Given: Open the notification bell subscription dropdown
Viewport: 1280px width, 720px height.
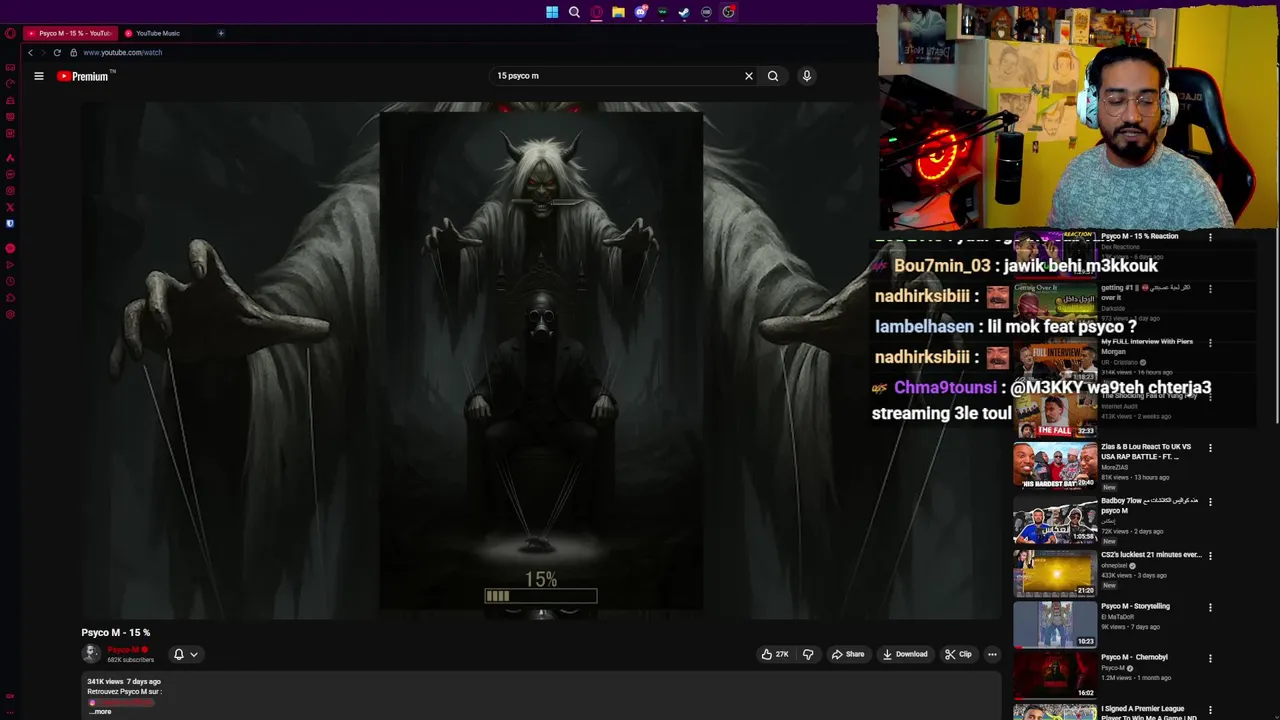Looking at the screenshot, I should (x=185, y=654).
